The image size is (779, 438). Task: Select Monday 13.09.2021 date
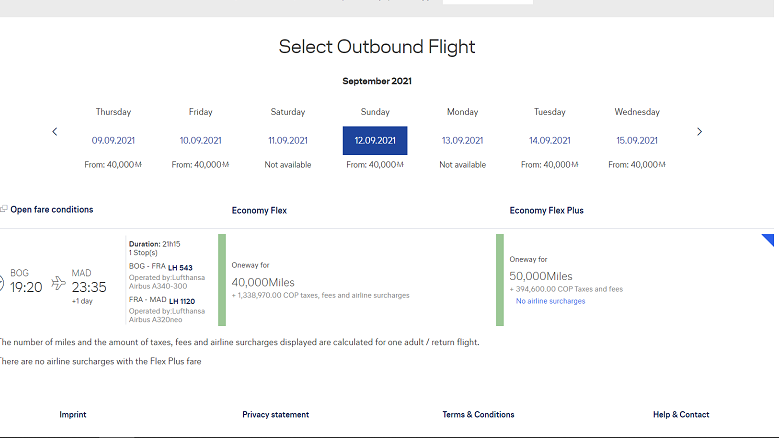pyautogui.click(x=463, y=141)
